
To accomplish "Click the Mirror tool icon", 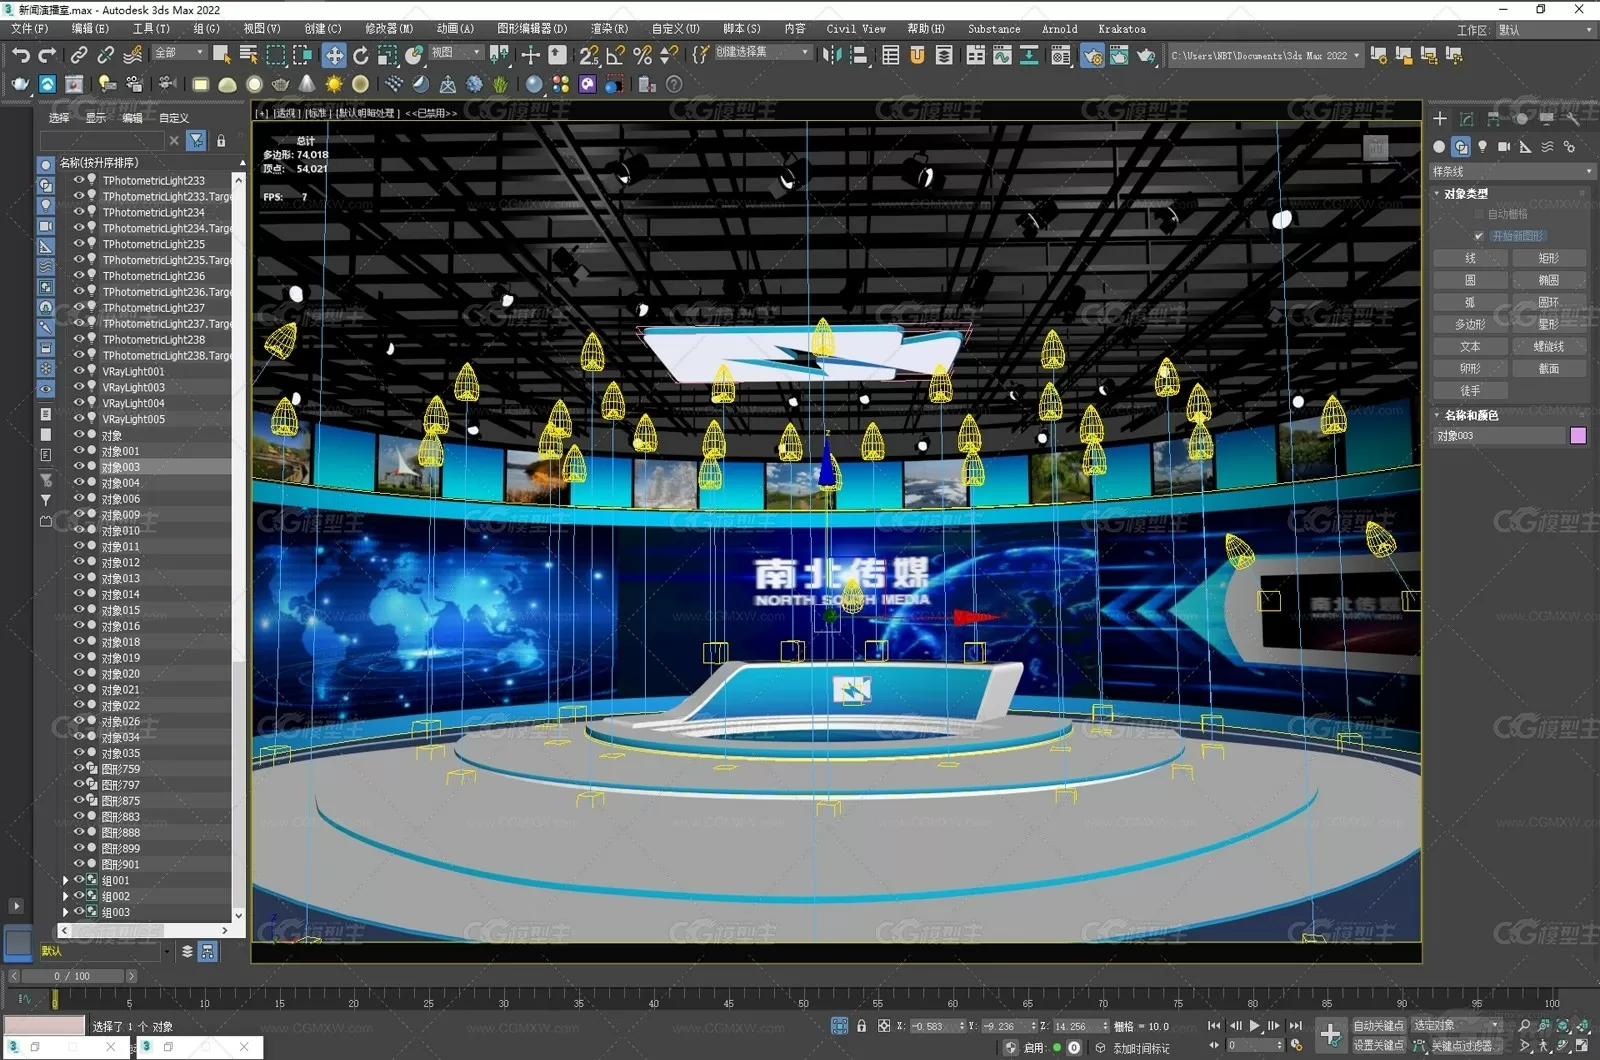I will tap(832, 56).
